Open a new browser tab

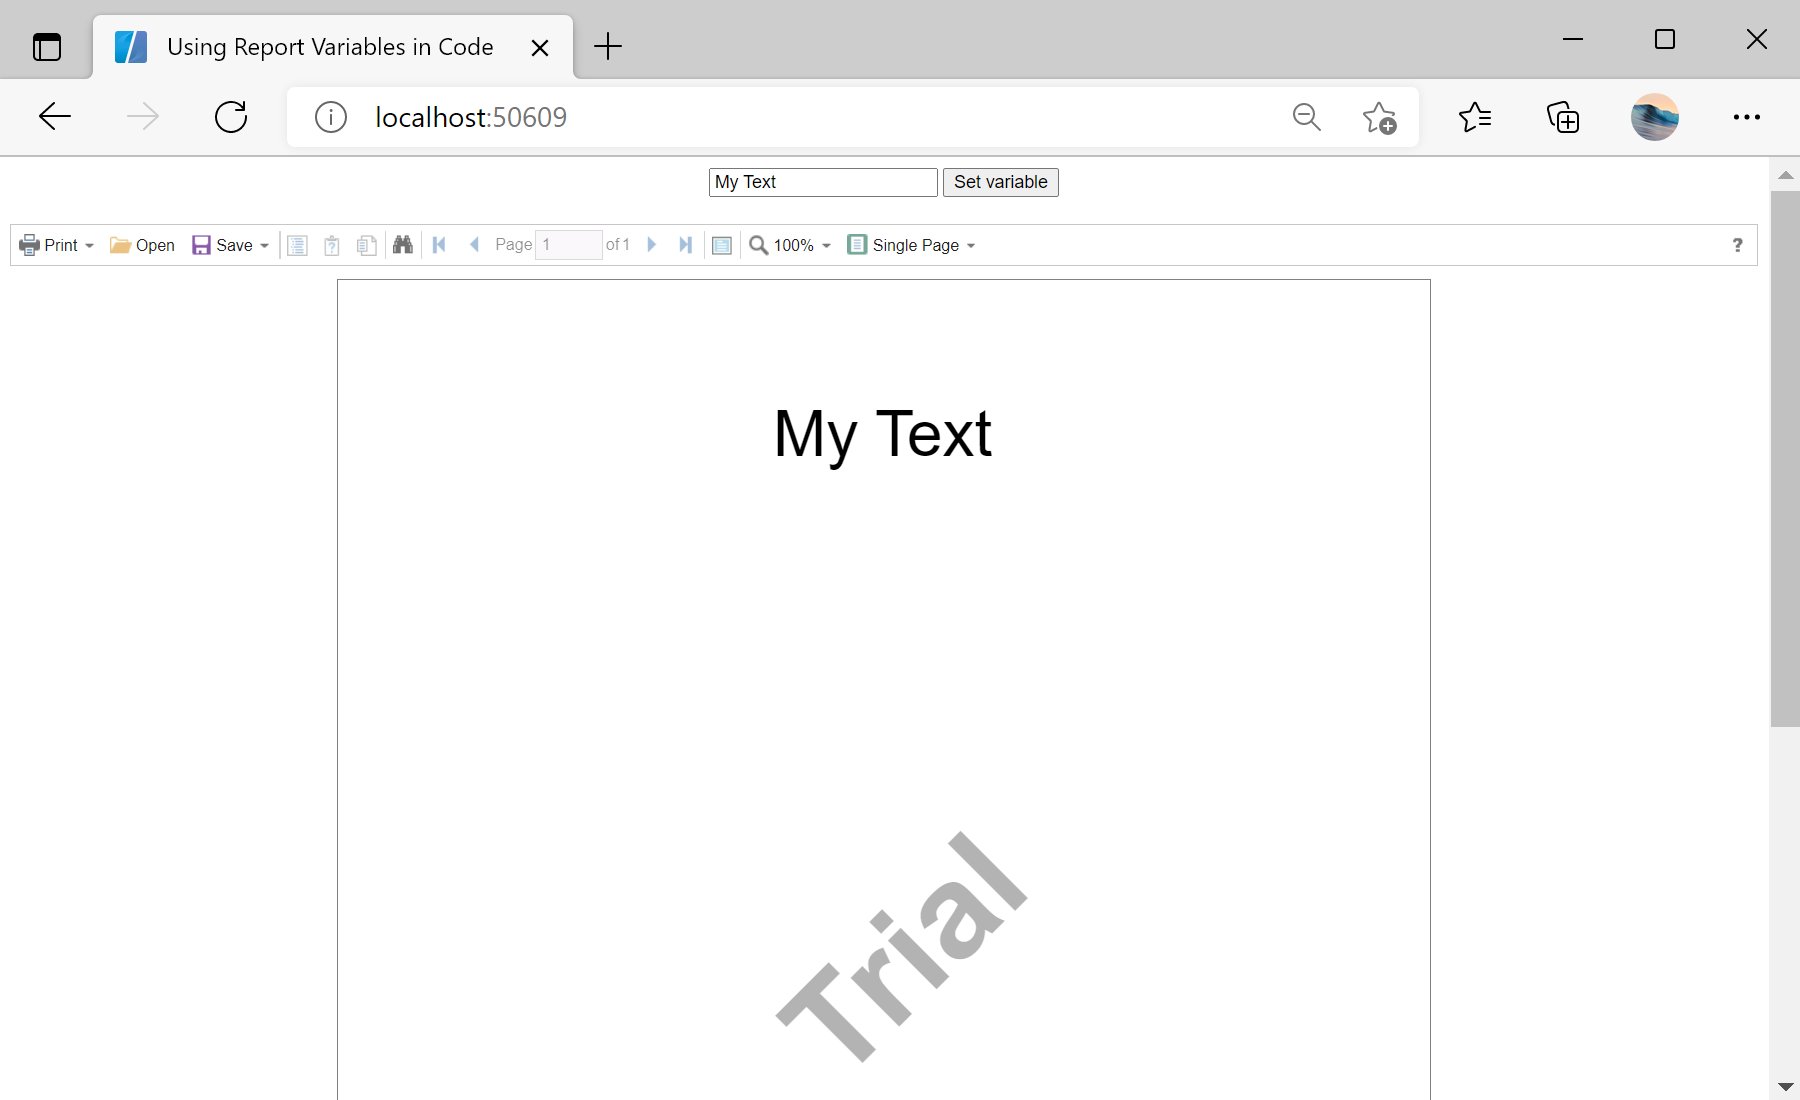coord(608,47)
